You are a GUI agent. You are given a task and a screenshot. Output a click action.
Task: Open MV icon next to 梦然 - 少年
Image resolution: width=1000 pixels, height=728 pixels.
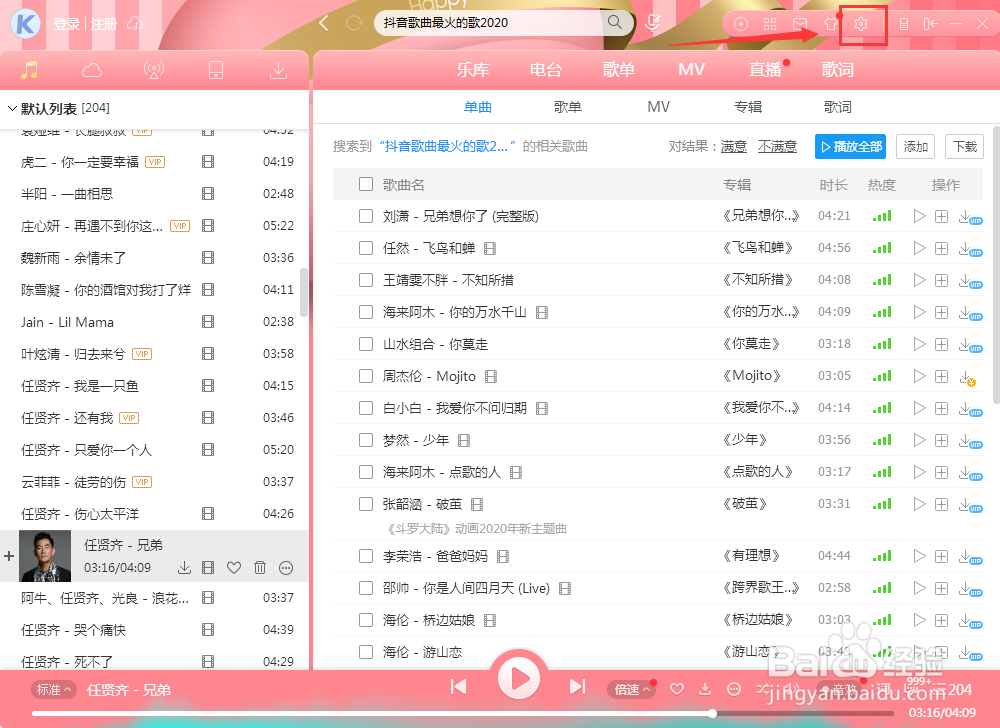[x=464, y=440]
